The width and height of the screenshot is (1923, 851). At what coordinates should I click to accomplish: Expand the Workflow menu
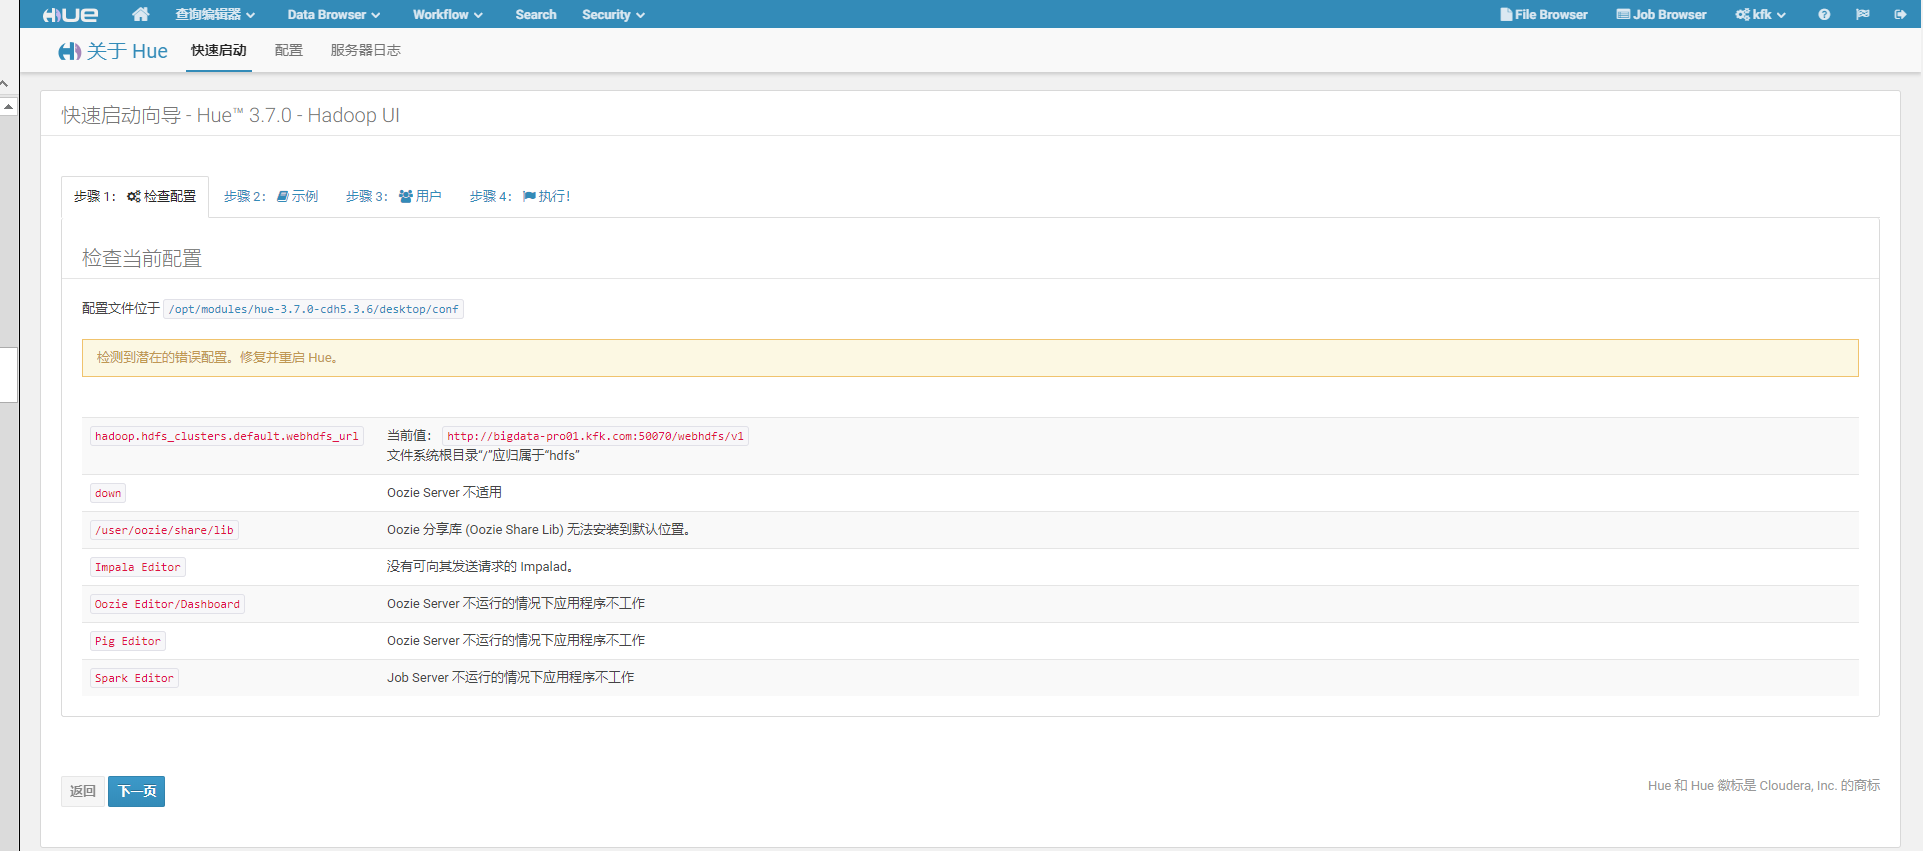point(448,14)
